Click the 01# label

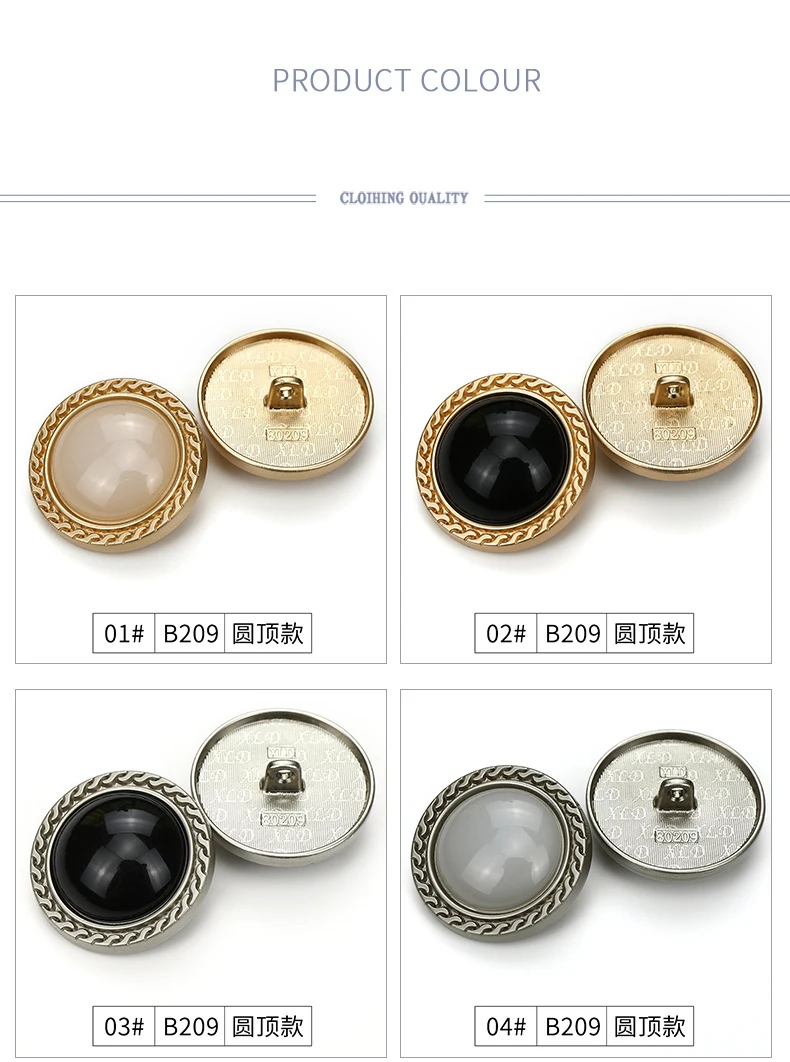(124, 634)
